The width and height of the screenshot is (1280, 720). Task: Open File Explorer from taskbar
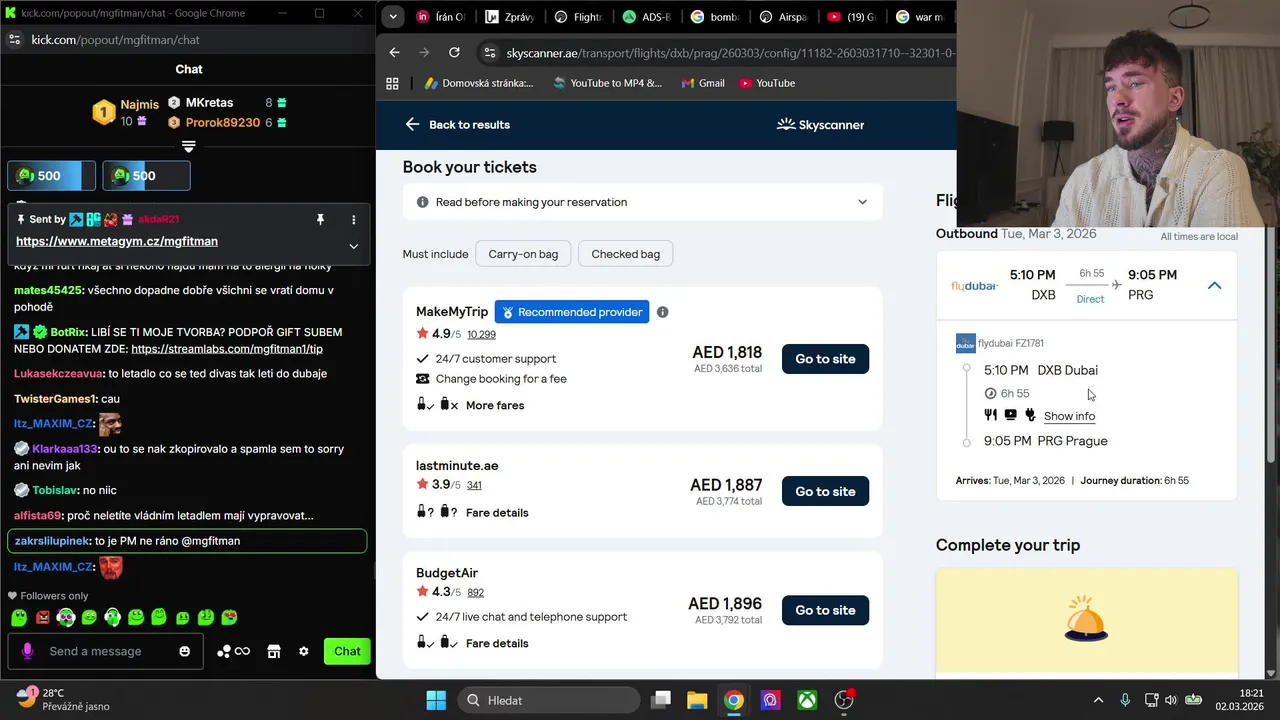[697, 700]
